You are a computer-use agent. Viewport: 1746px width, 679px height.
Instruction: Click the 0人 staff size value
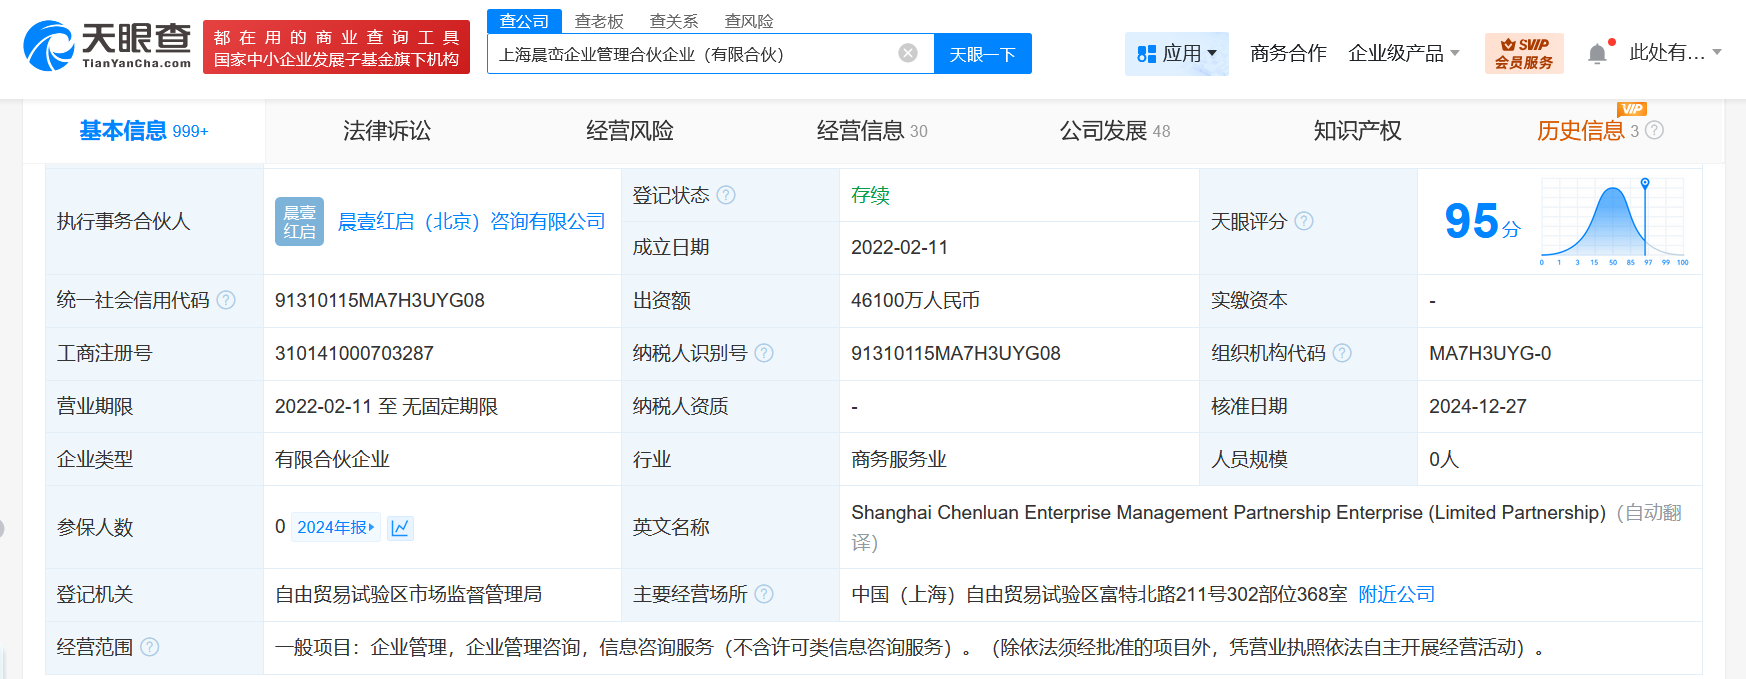pyautogui.click(x=1444, y=459)
